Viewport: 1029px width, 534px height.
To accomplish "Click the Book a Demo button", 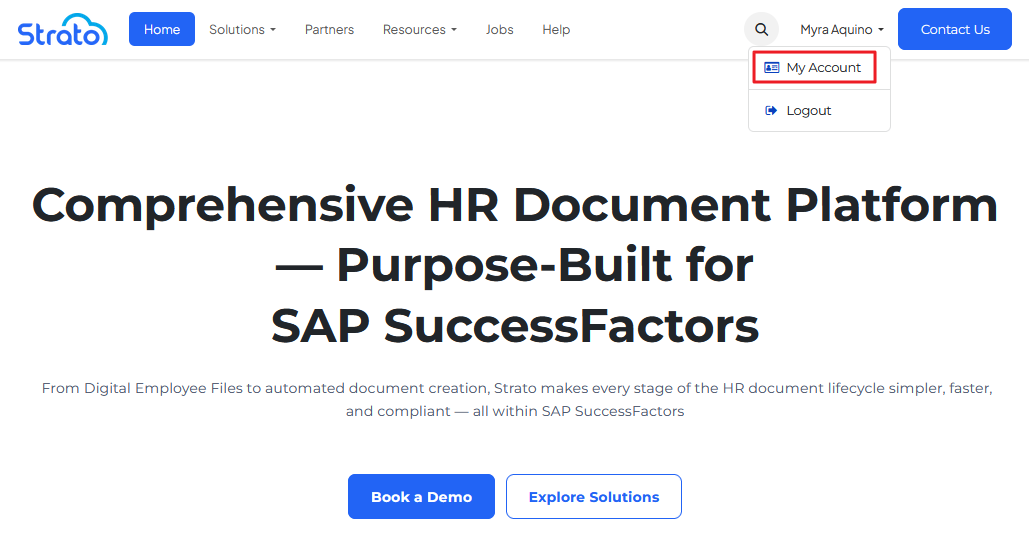I will tap(421, 497).
